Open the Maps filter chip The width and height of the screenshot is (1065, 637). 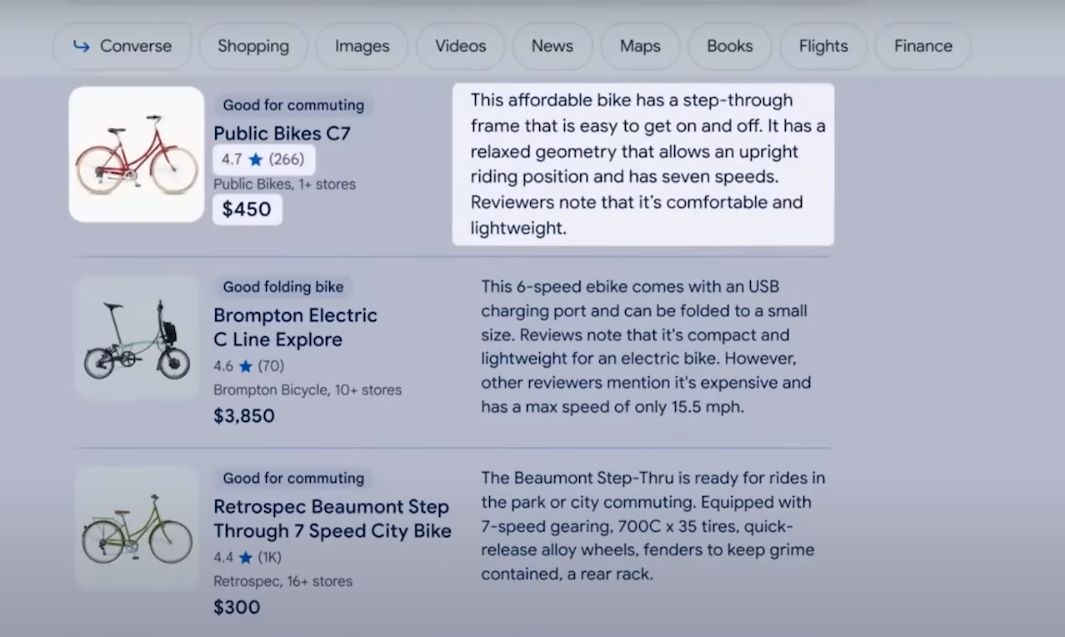click(640, 46)
